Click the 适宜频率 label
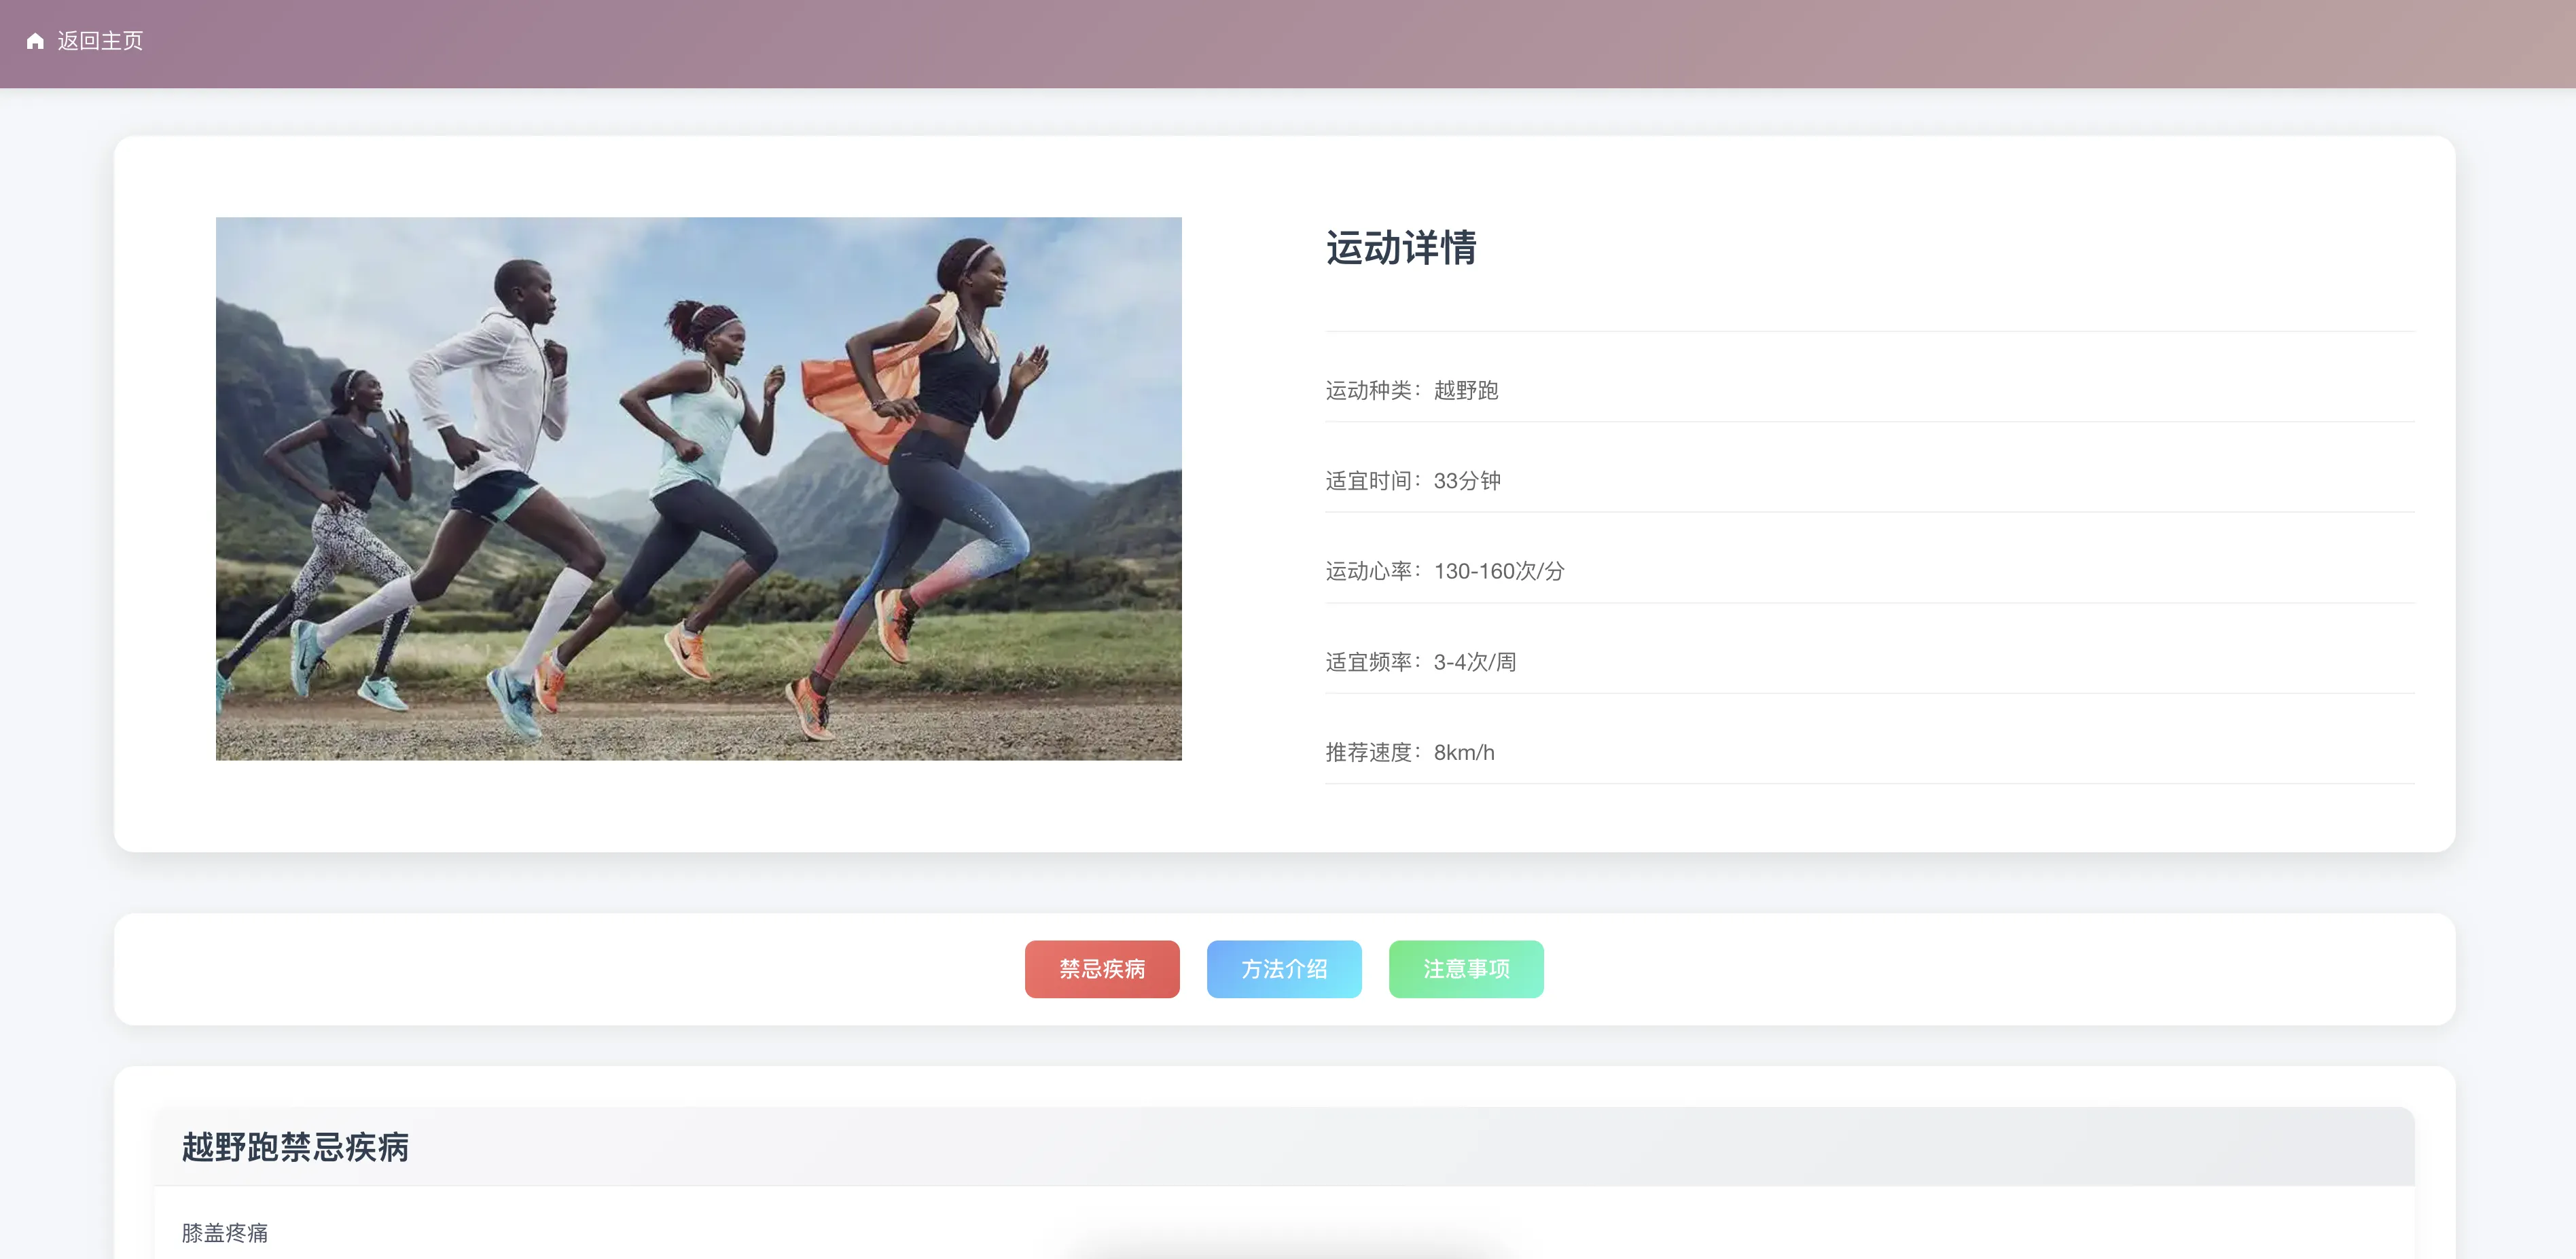The height and width of the screenshot is (1259, 2576). [1368, 662]
